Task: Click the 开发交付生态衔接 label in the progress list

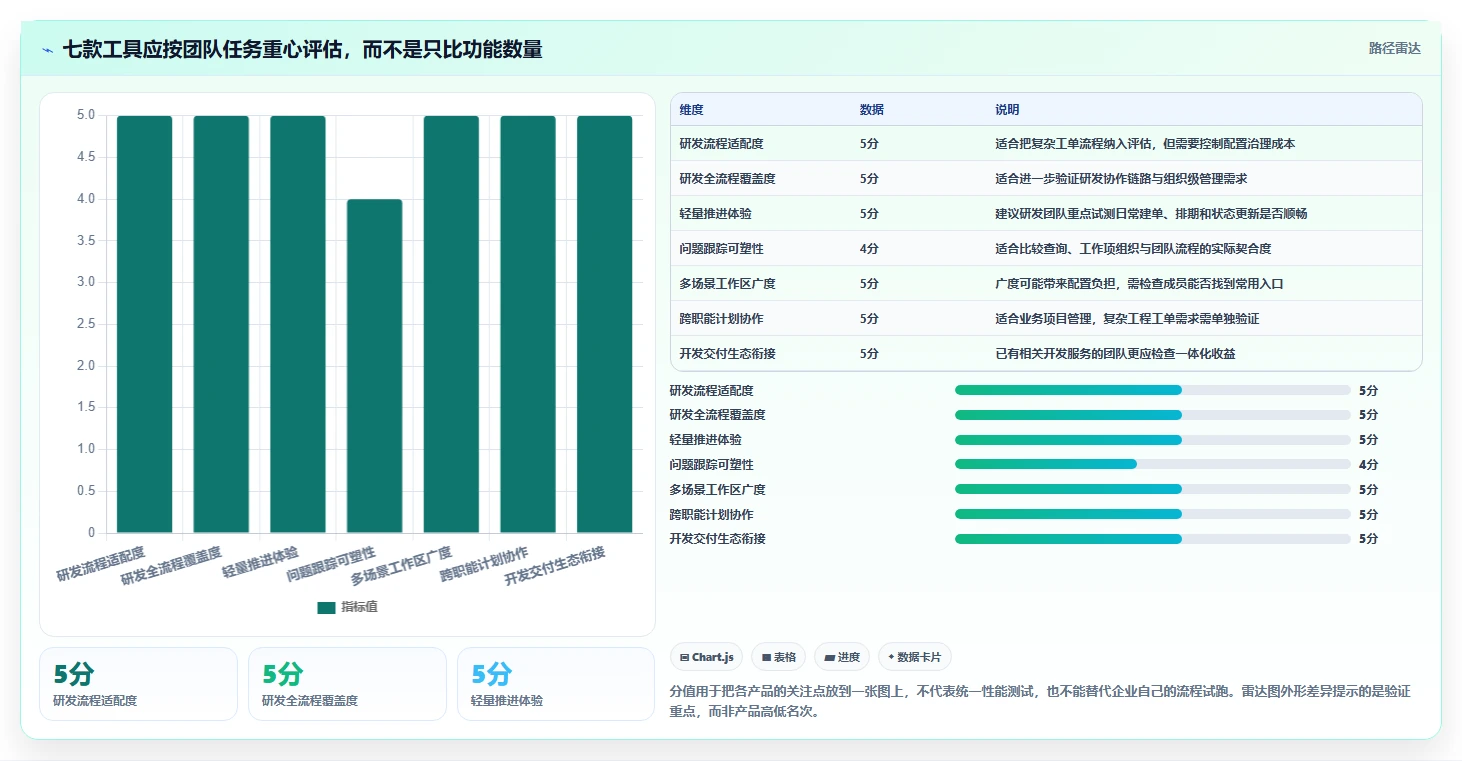Action: coord(717,539)
